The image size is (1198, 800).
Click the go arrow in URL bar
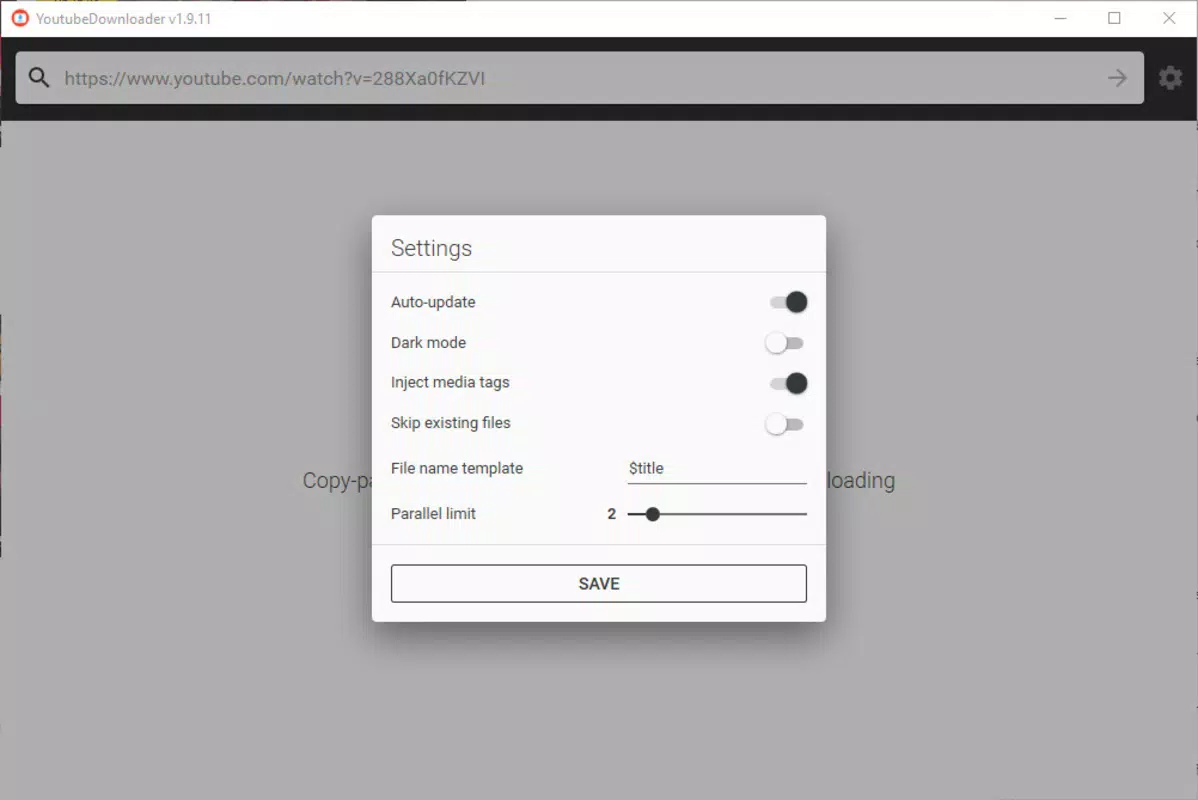click(1117, 78)
